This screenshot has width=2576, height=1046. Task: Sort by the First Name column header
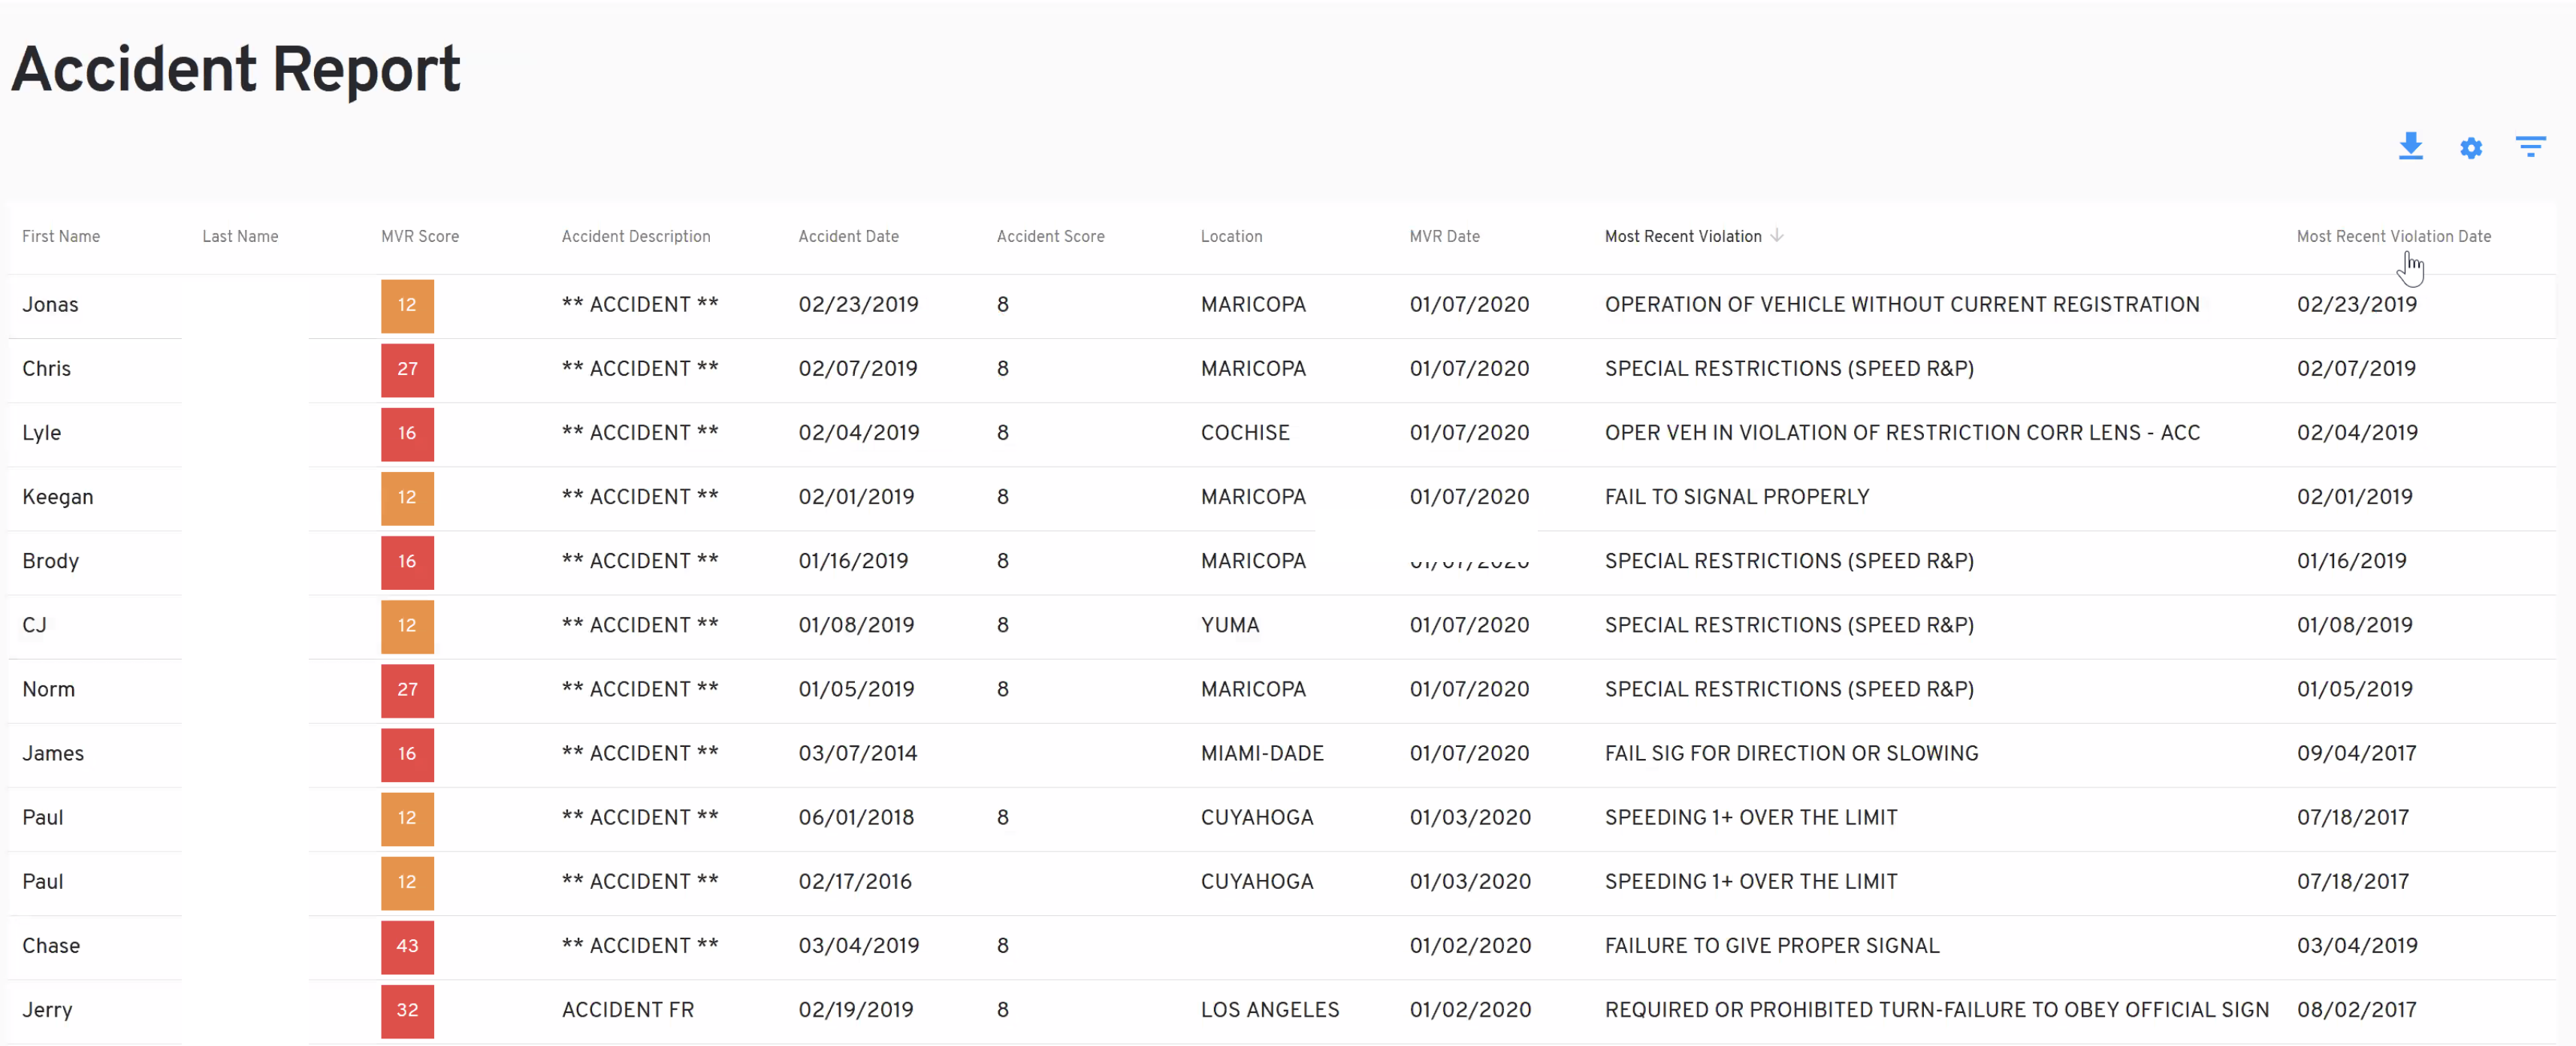(x=61, y=236)
